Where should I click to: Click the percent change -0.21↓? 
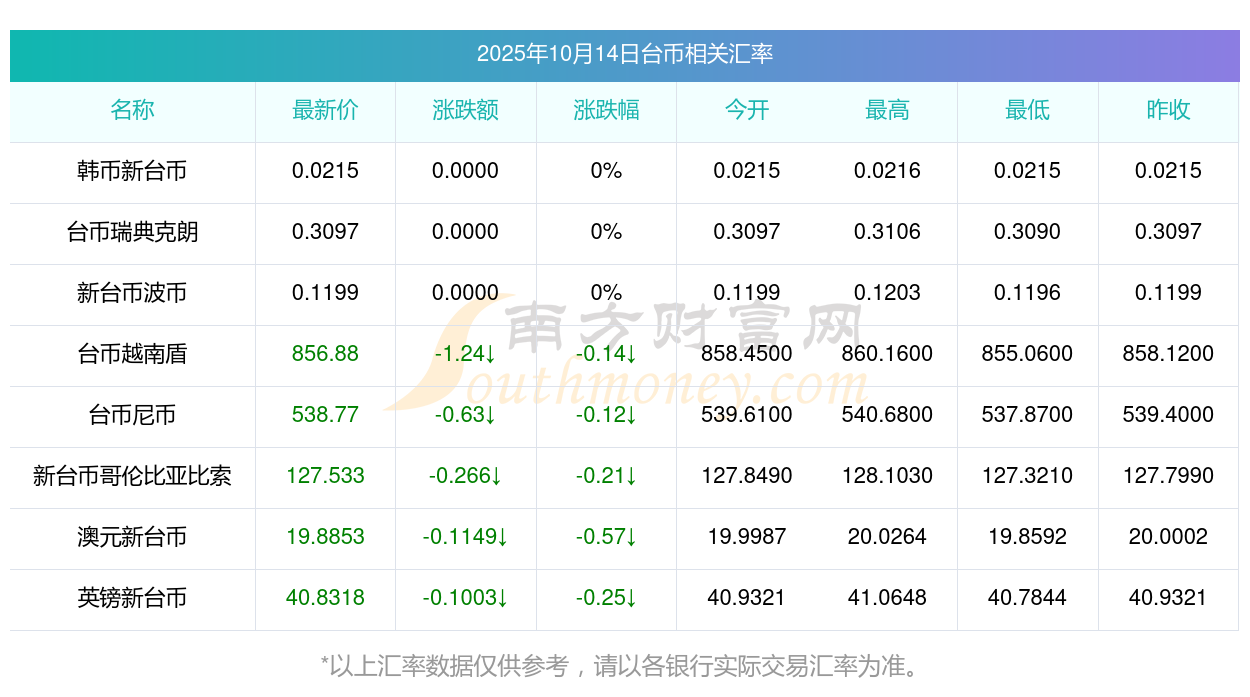[606, 476]
